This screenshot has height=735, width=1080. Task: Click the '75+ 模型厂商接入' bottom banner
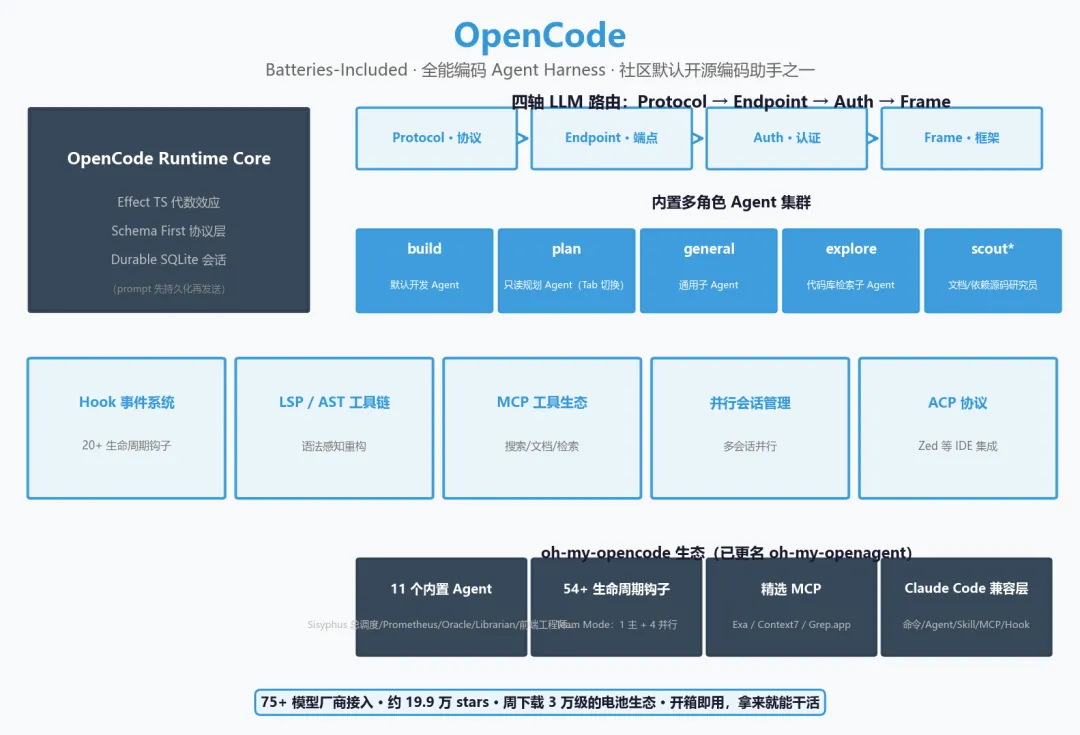[x=540, y=702]
